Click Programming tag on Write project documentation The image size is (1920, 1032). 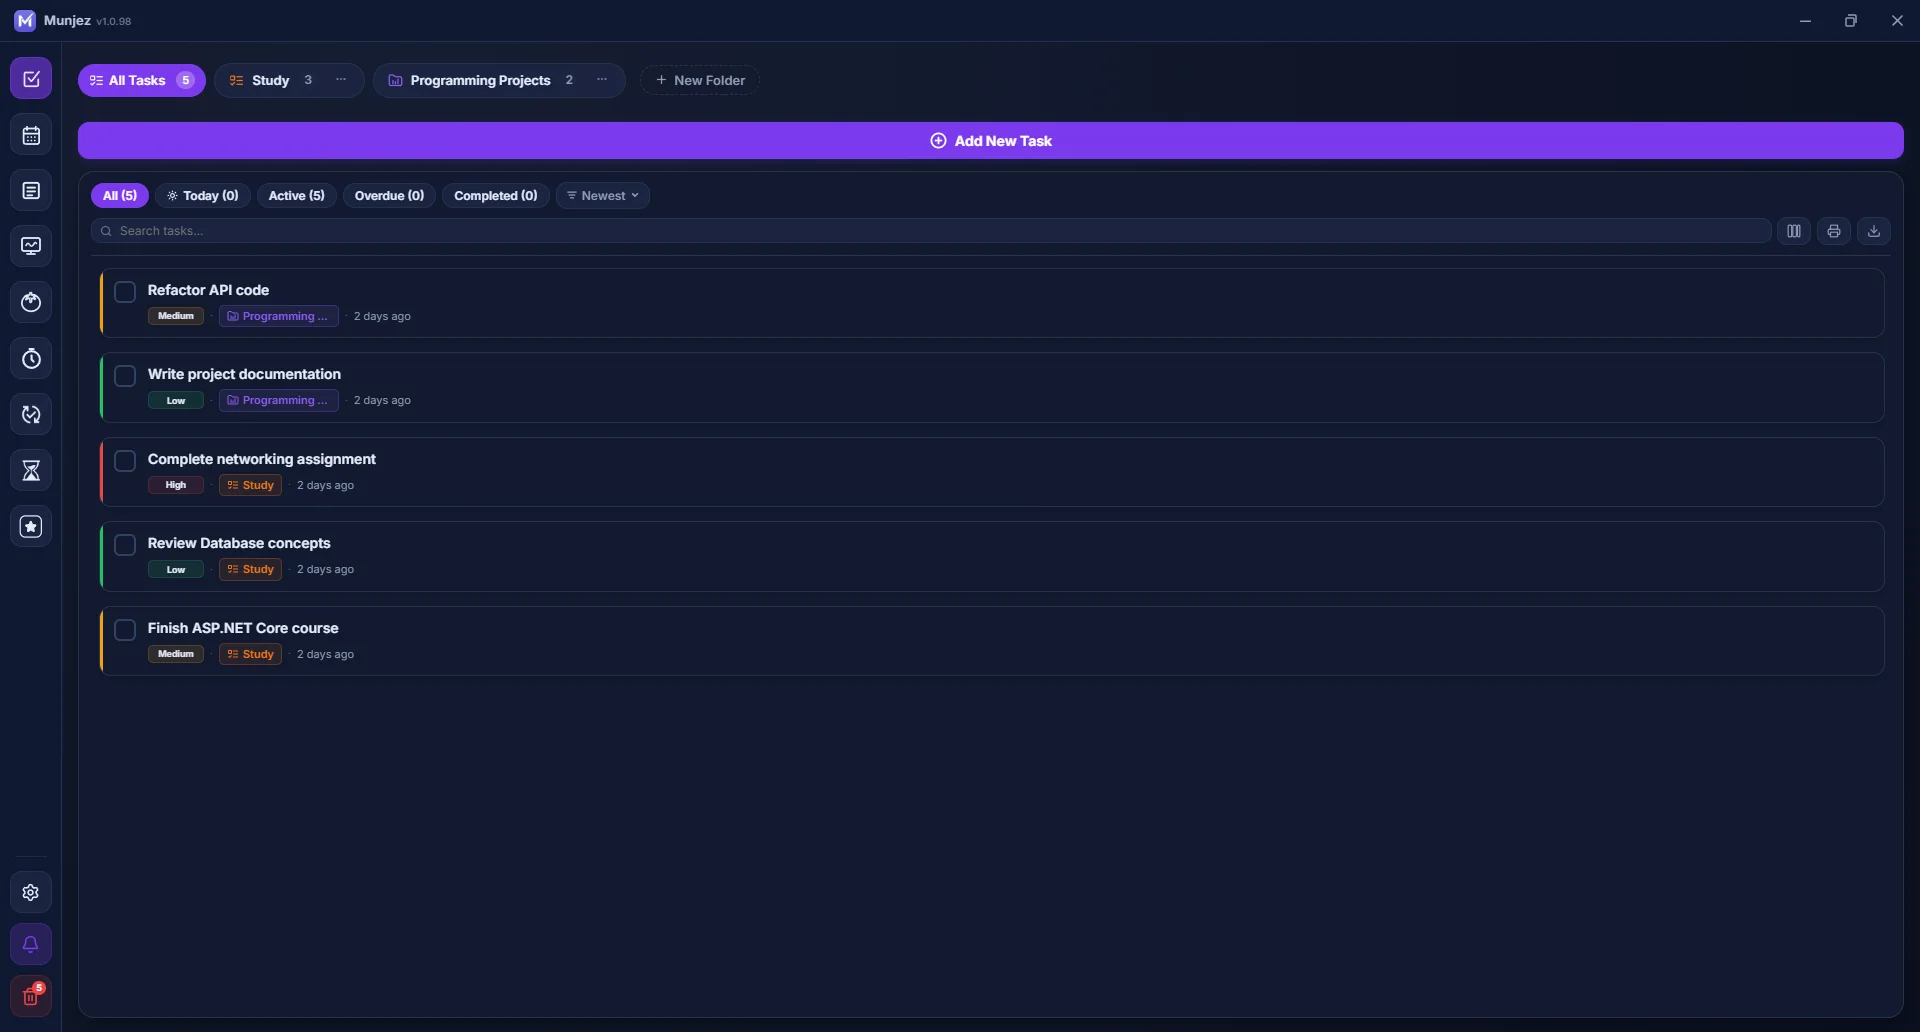279,400
